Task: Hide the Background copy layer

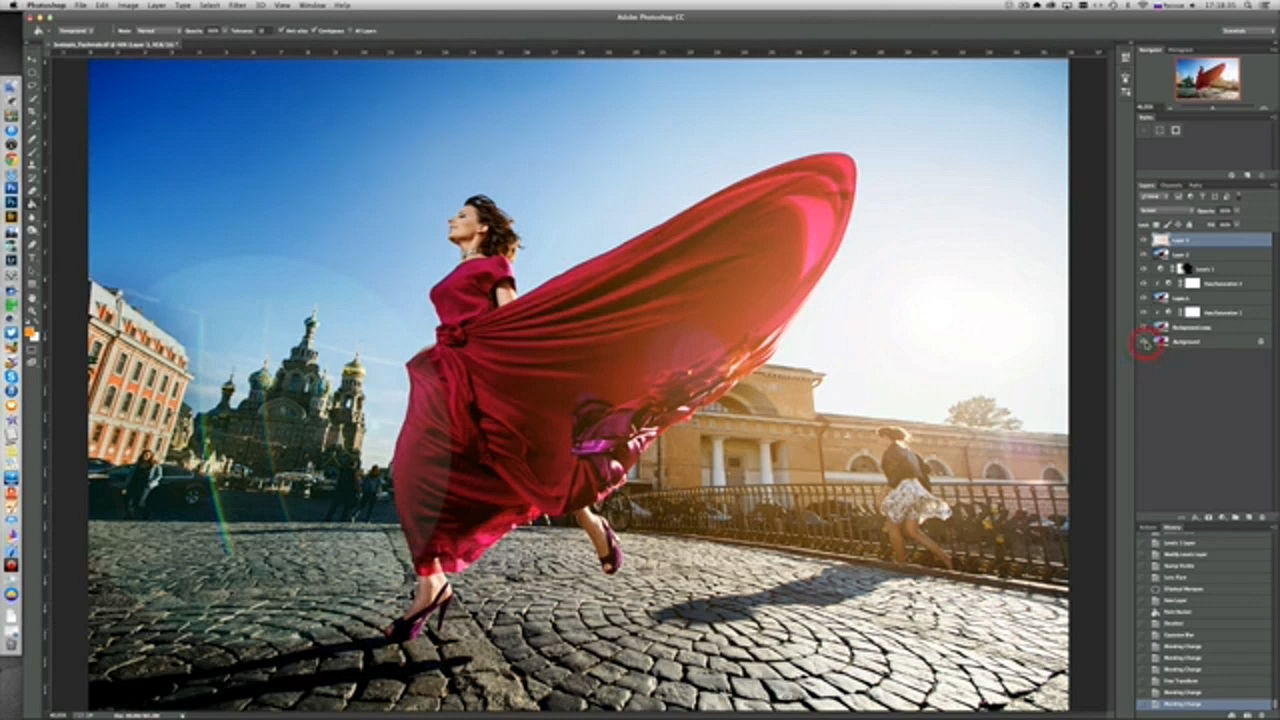Action: click(x=1144, y=327)
